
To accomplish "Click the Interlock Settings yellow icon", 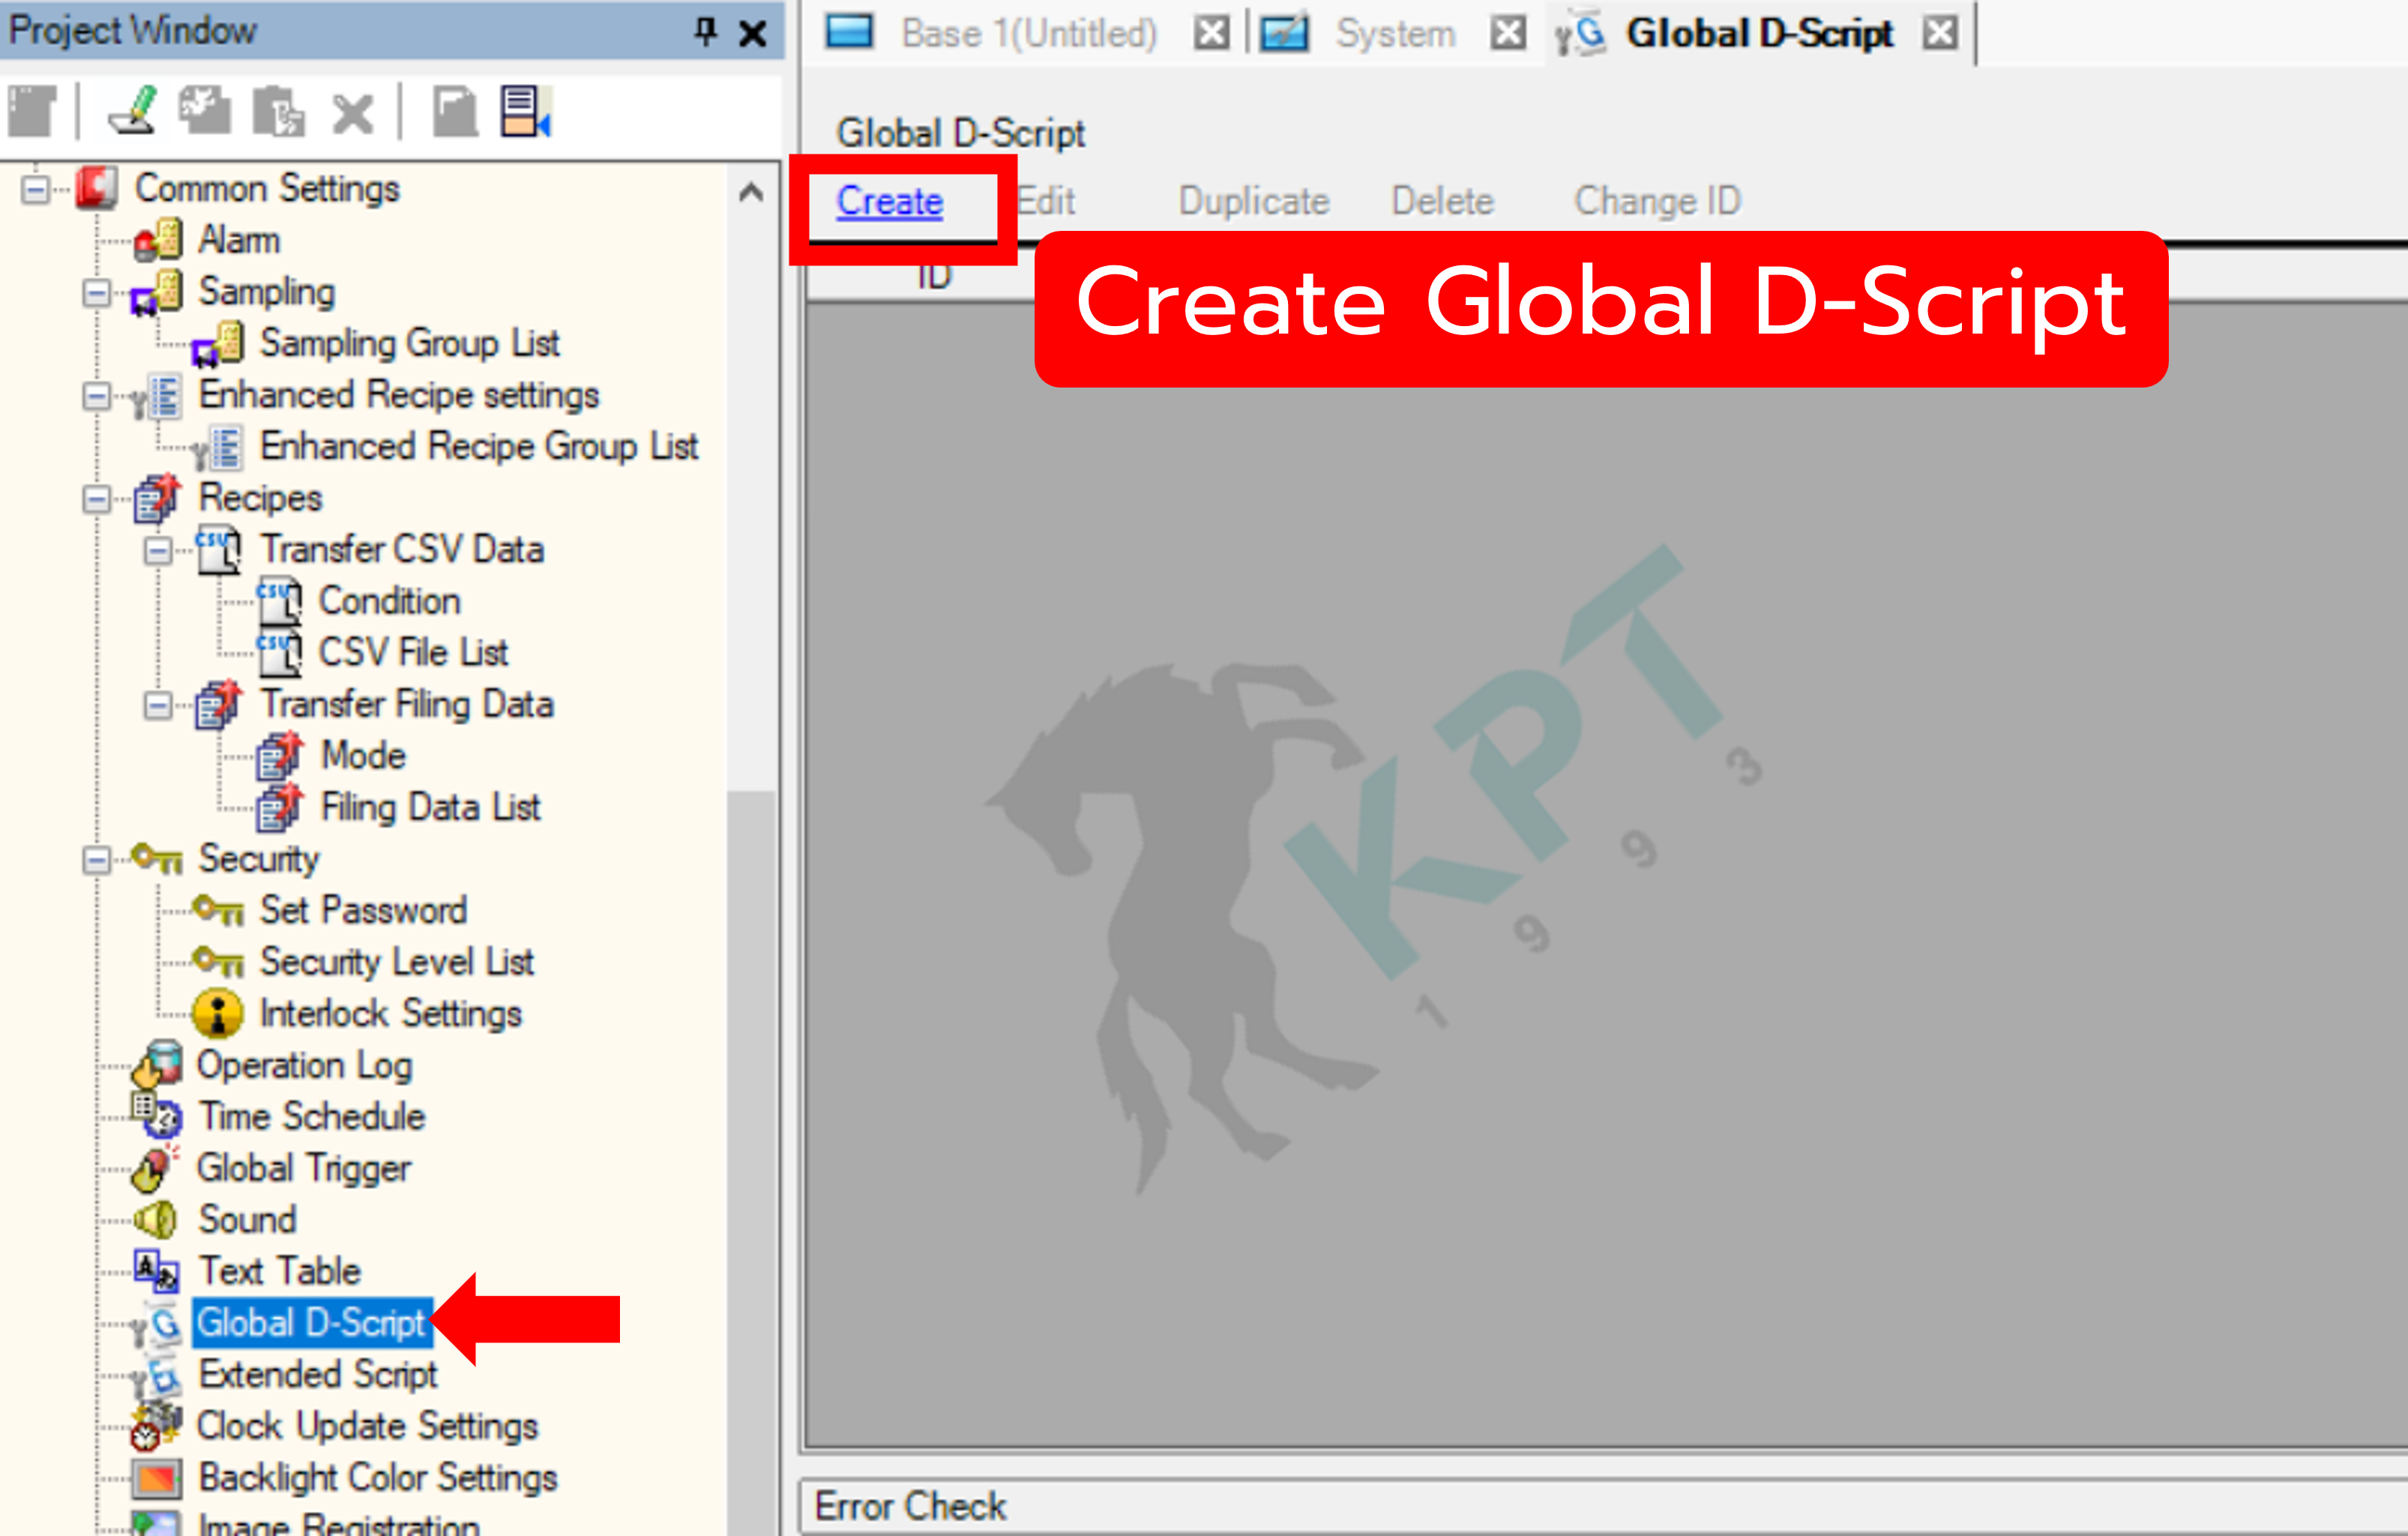I will click(218, 1013).
